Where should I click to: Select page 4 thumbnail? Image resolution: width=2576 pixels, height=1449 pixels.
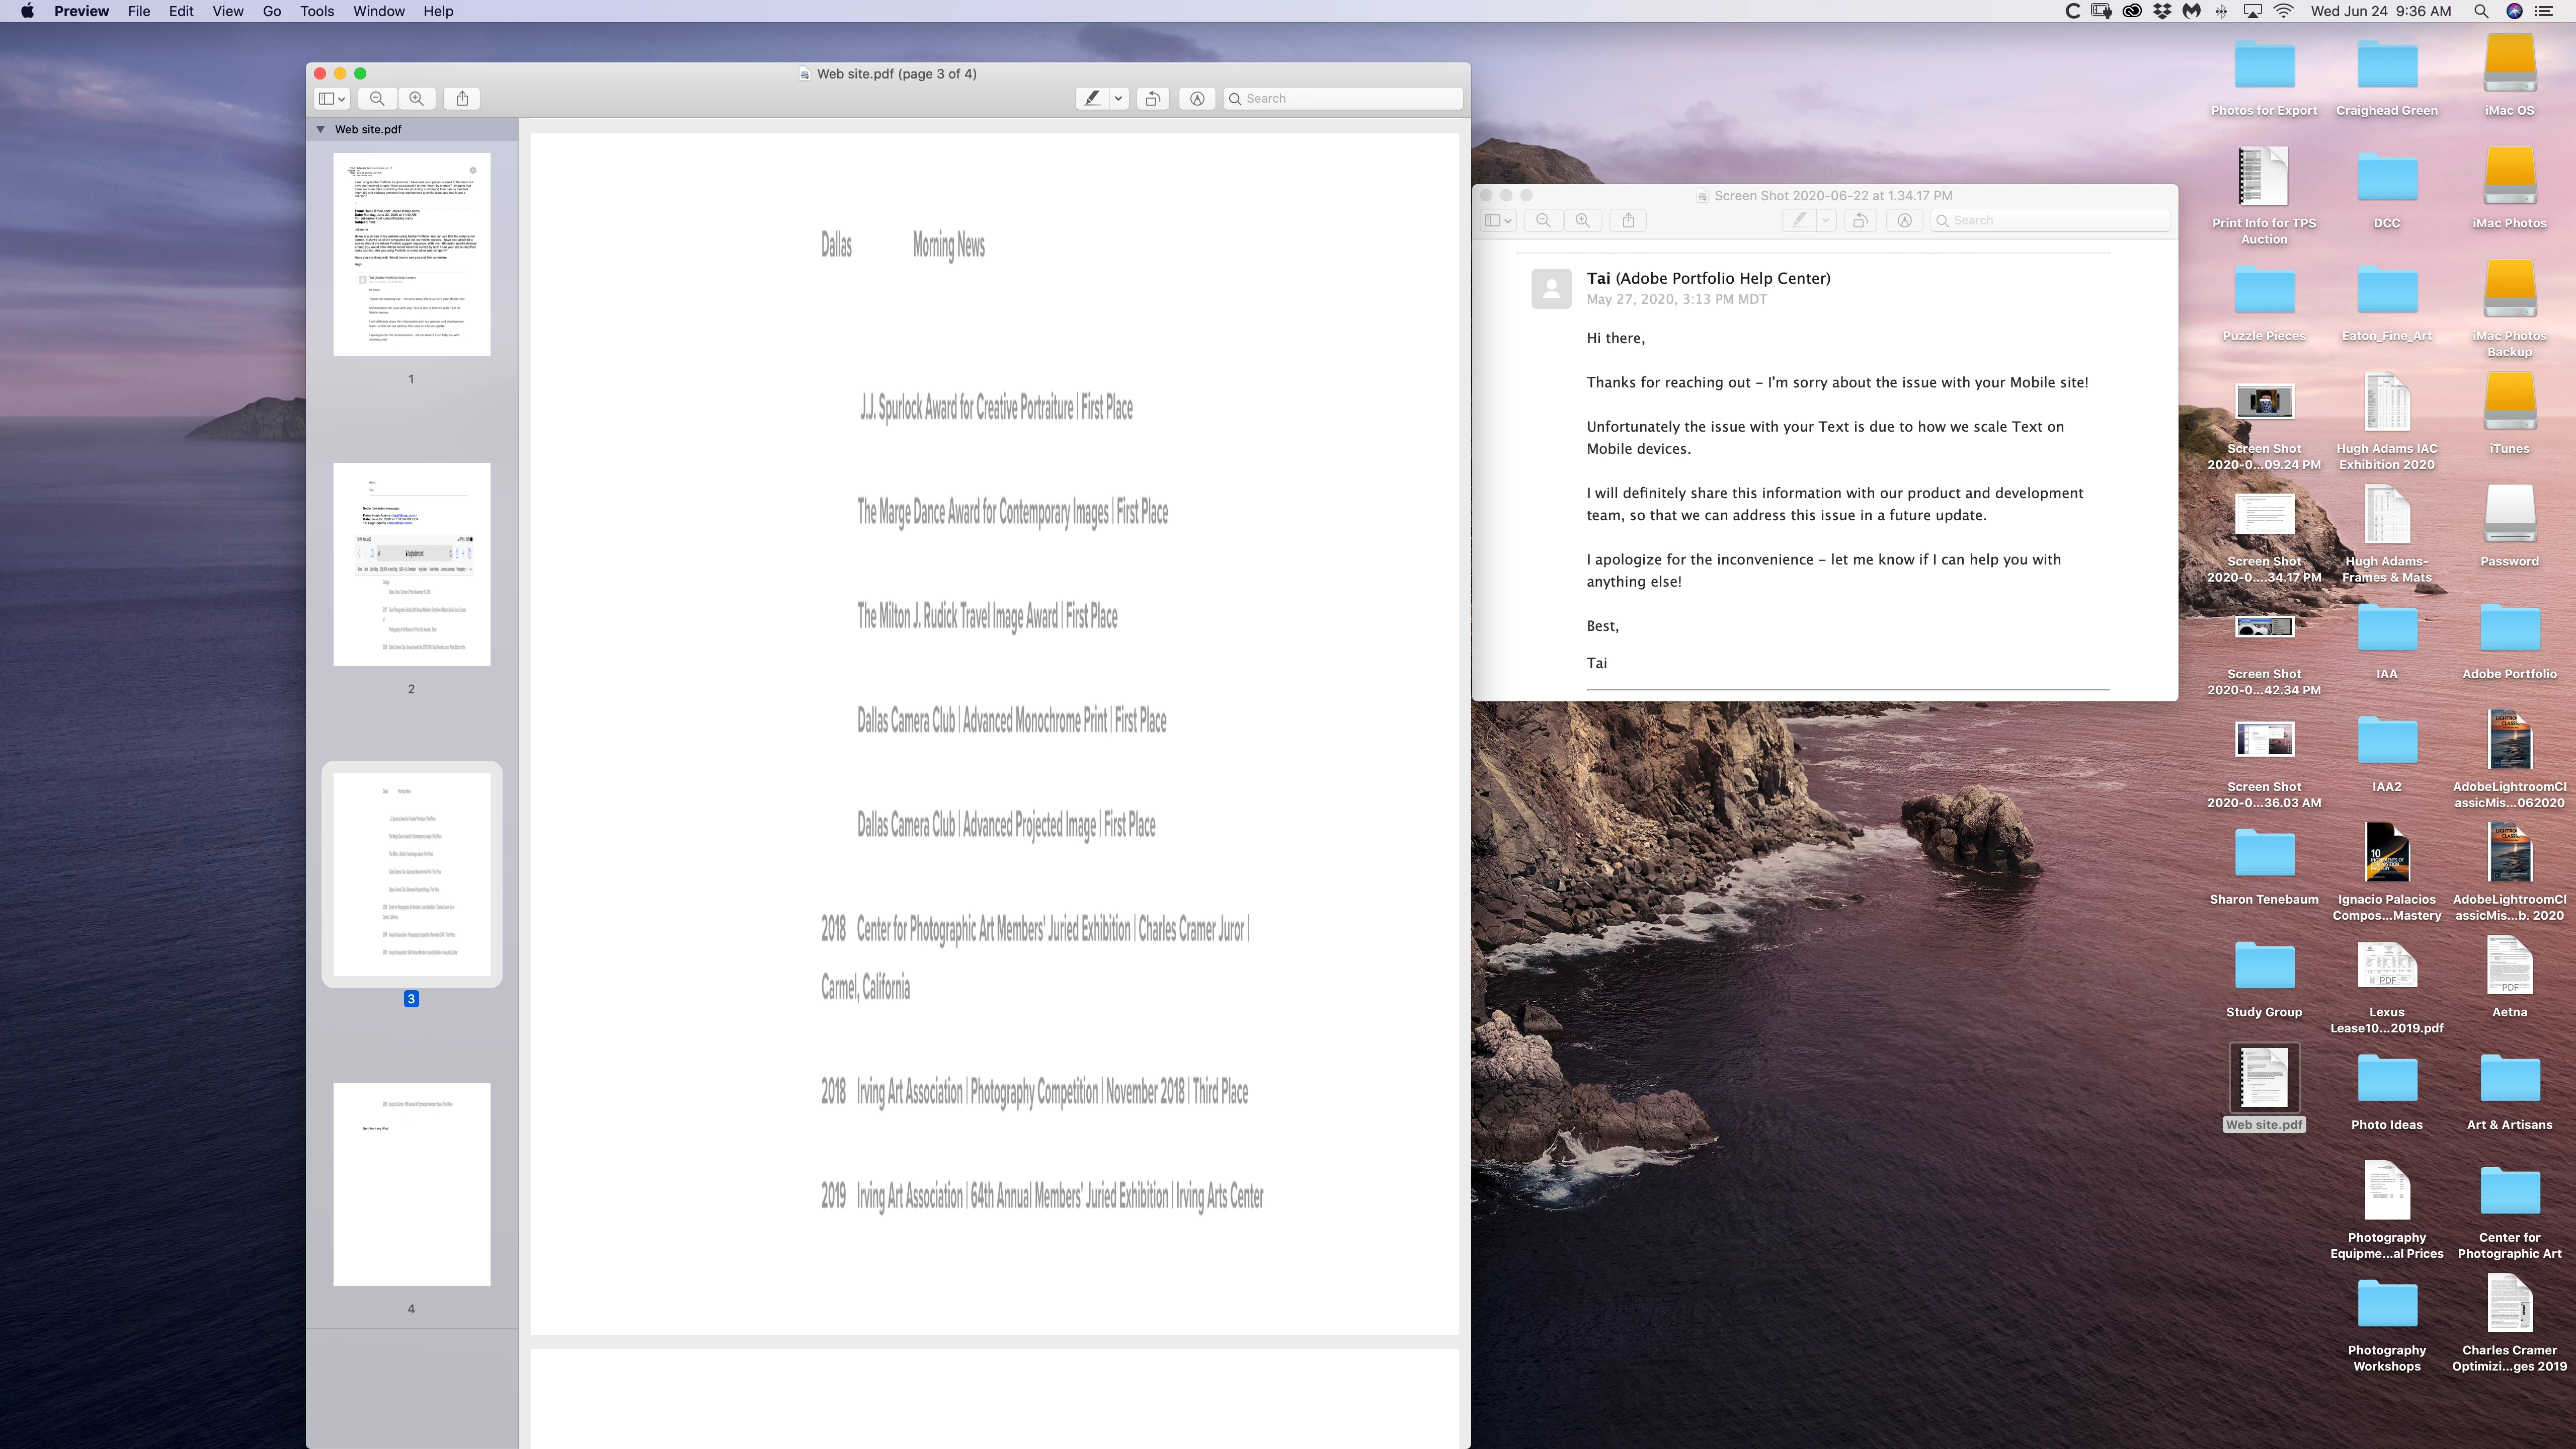click(x=411, y=1183)
